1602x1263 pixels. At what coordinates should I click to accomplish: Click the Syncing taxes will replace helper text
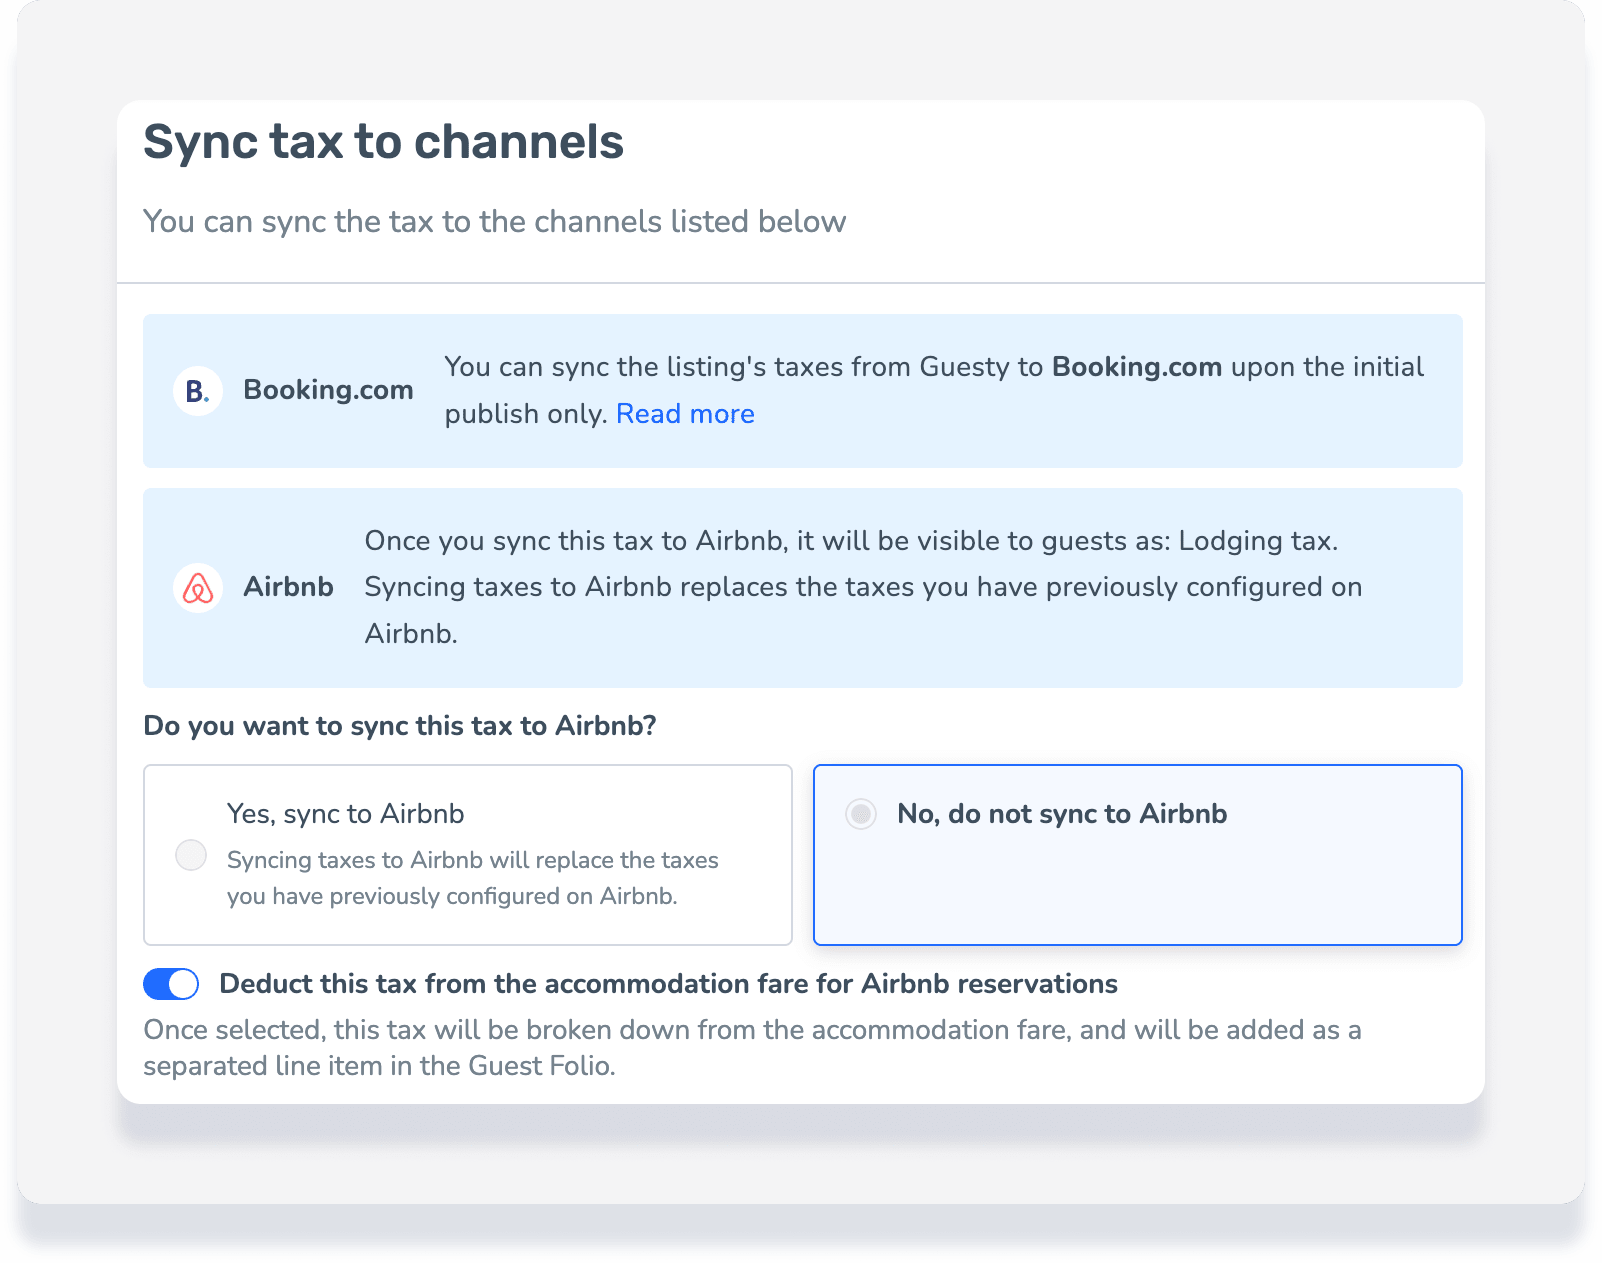tap(472, 878)
